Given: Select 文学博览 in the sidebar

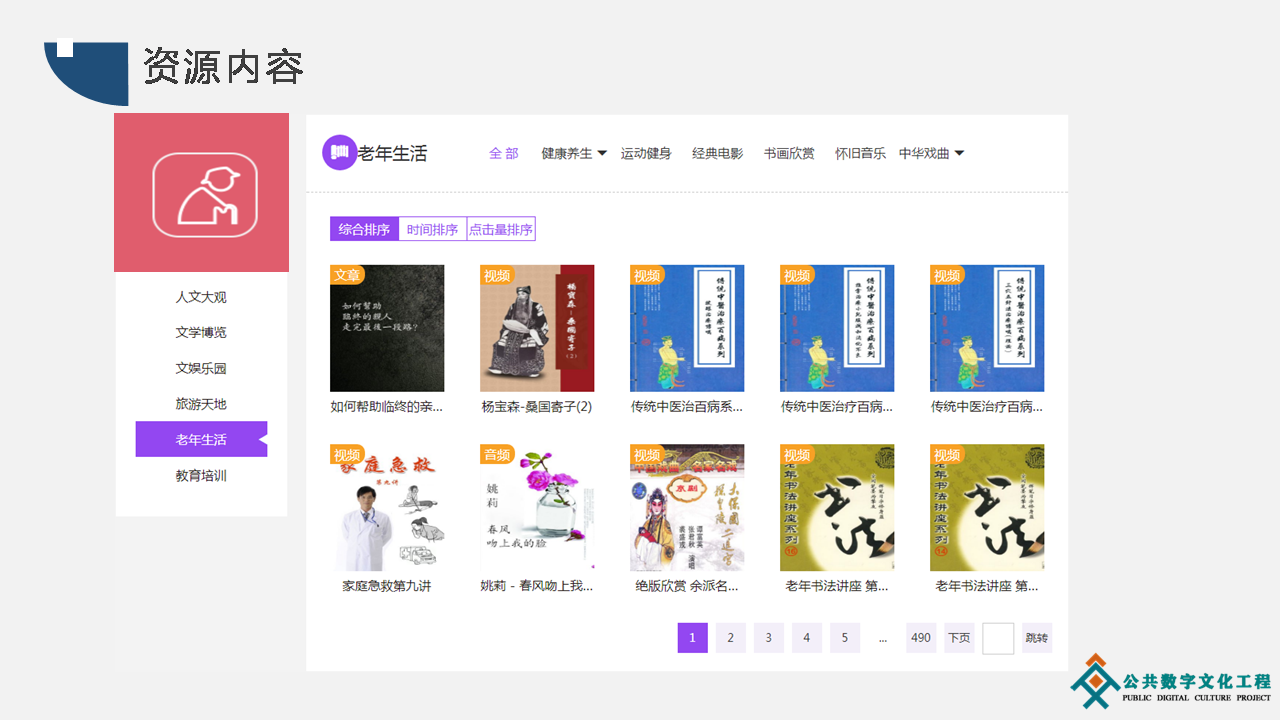Looking at the screenshot, I should point(201,332).
